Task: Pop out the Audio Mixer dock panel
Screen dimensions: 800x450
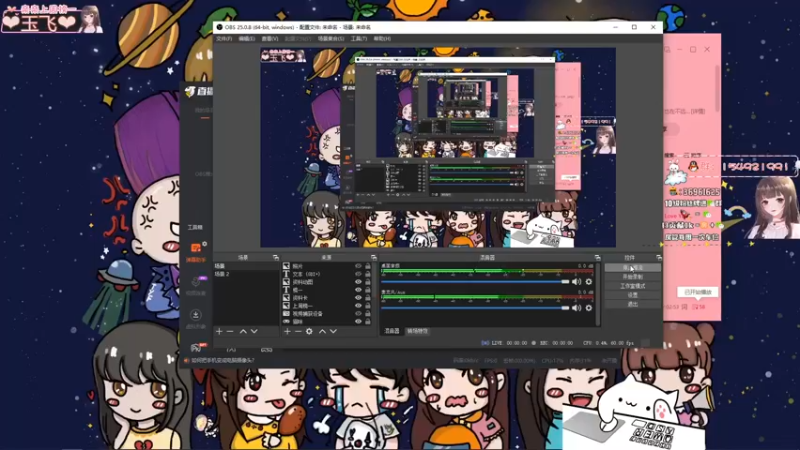Action: [597, 258]
